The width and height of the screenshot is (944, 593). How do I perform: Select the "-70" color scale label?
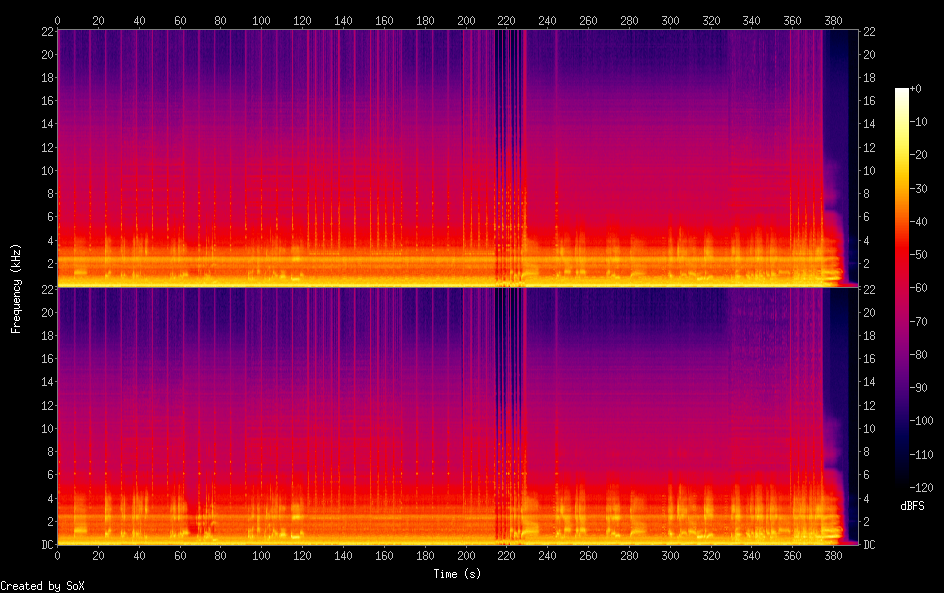[x=918, y=321]
